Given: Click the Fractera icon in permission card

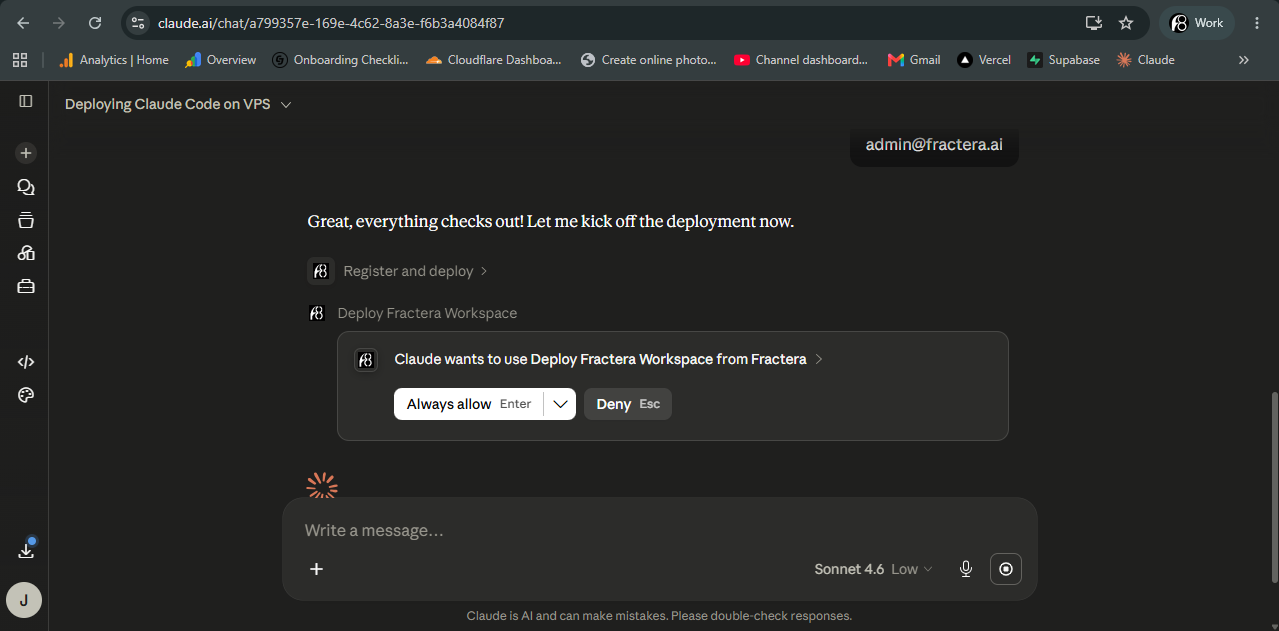Looking at the screenshot, I should tap(366, 360).
